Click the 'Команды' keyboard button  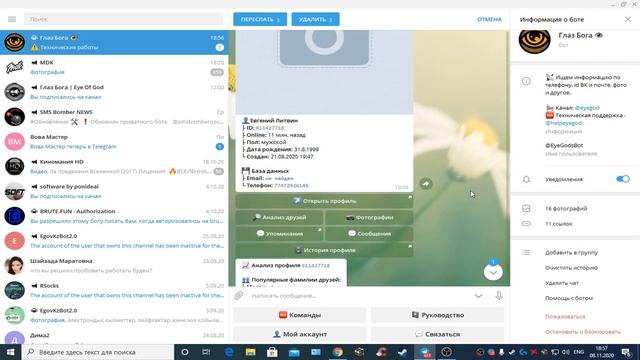(x=300, y=315)
